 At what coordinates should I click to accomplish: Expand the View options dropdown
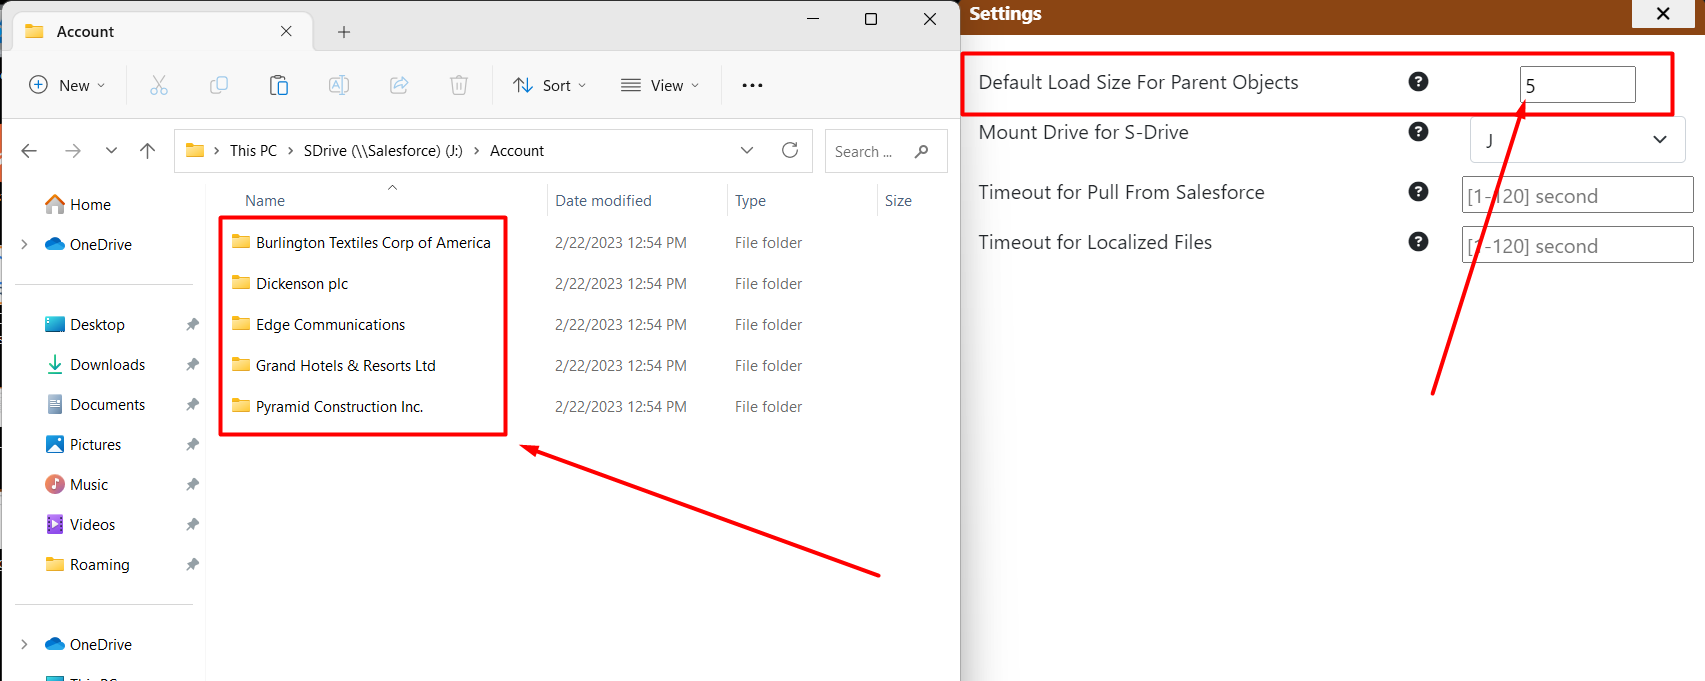click(x=660, y=86)
